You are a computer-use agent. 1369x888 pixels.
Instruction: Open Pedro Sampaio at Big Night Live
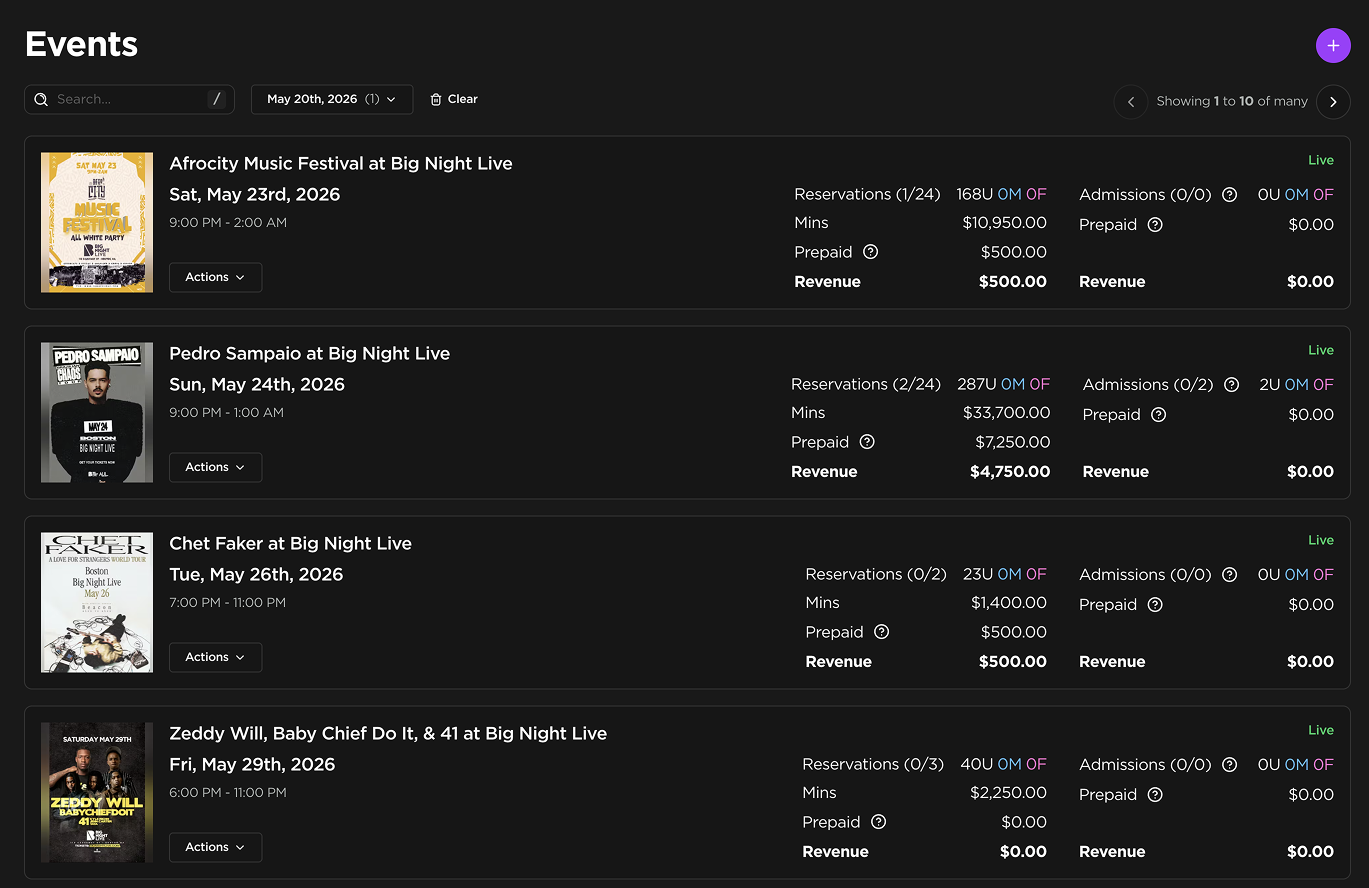point(310,353)
